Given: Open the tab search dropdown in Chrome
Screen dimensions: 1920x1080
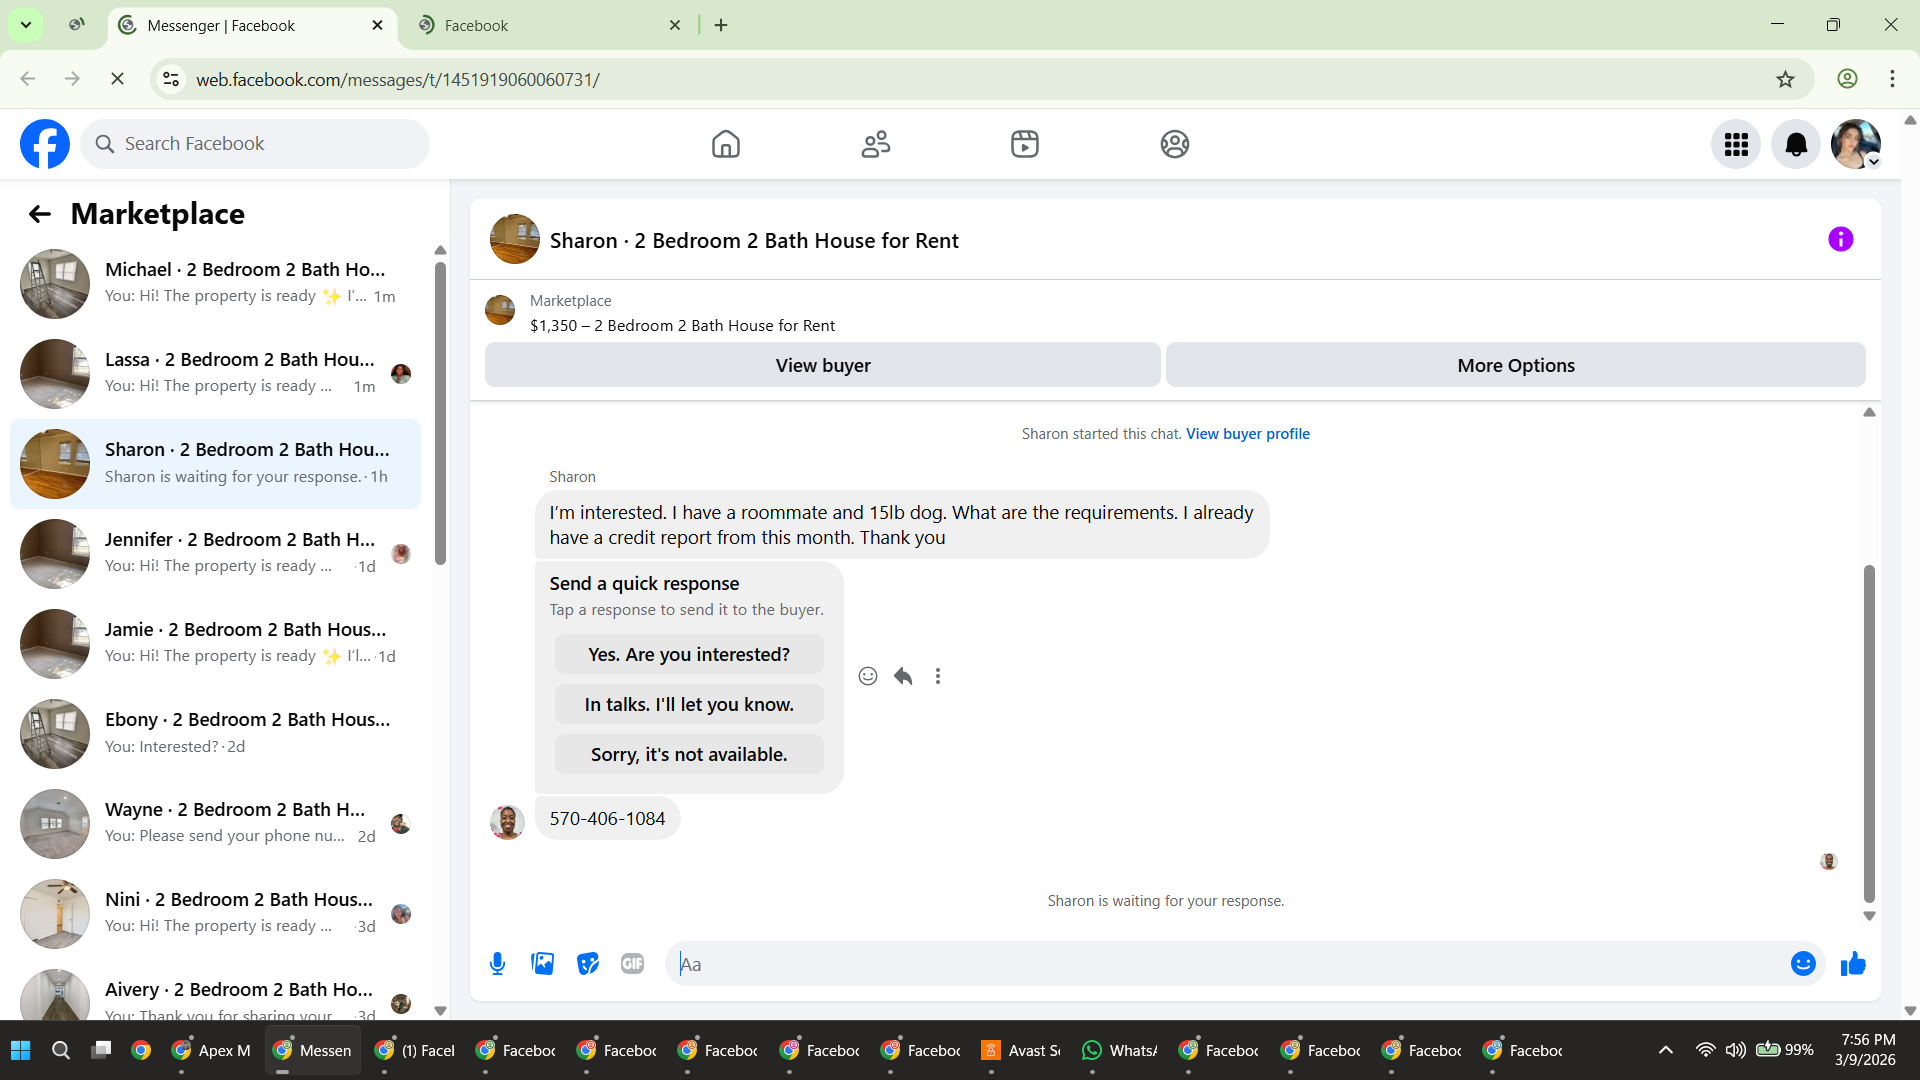Looking at the screenshot, I should (26, 25).
